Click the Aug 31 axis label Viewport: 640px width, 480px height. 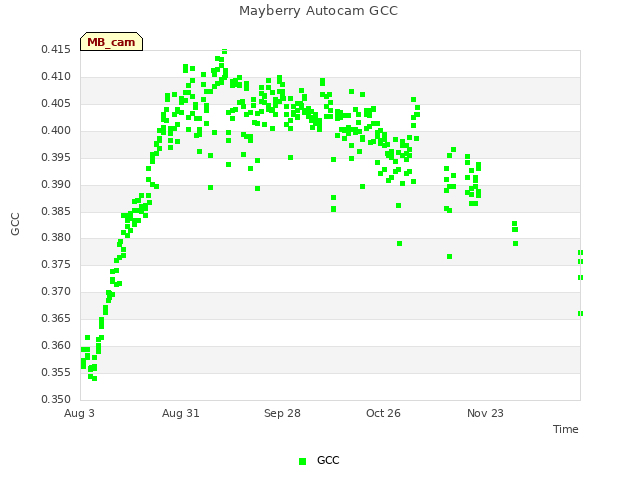[181, 413]
